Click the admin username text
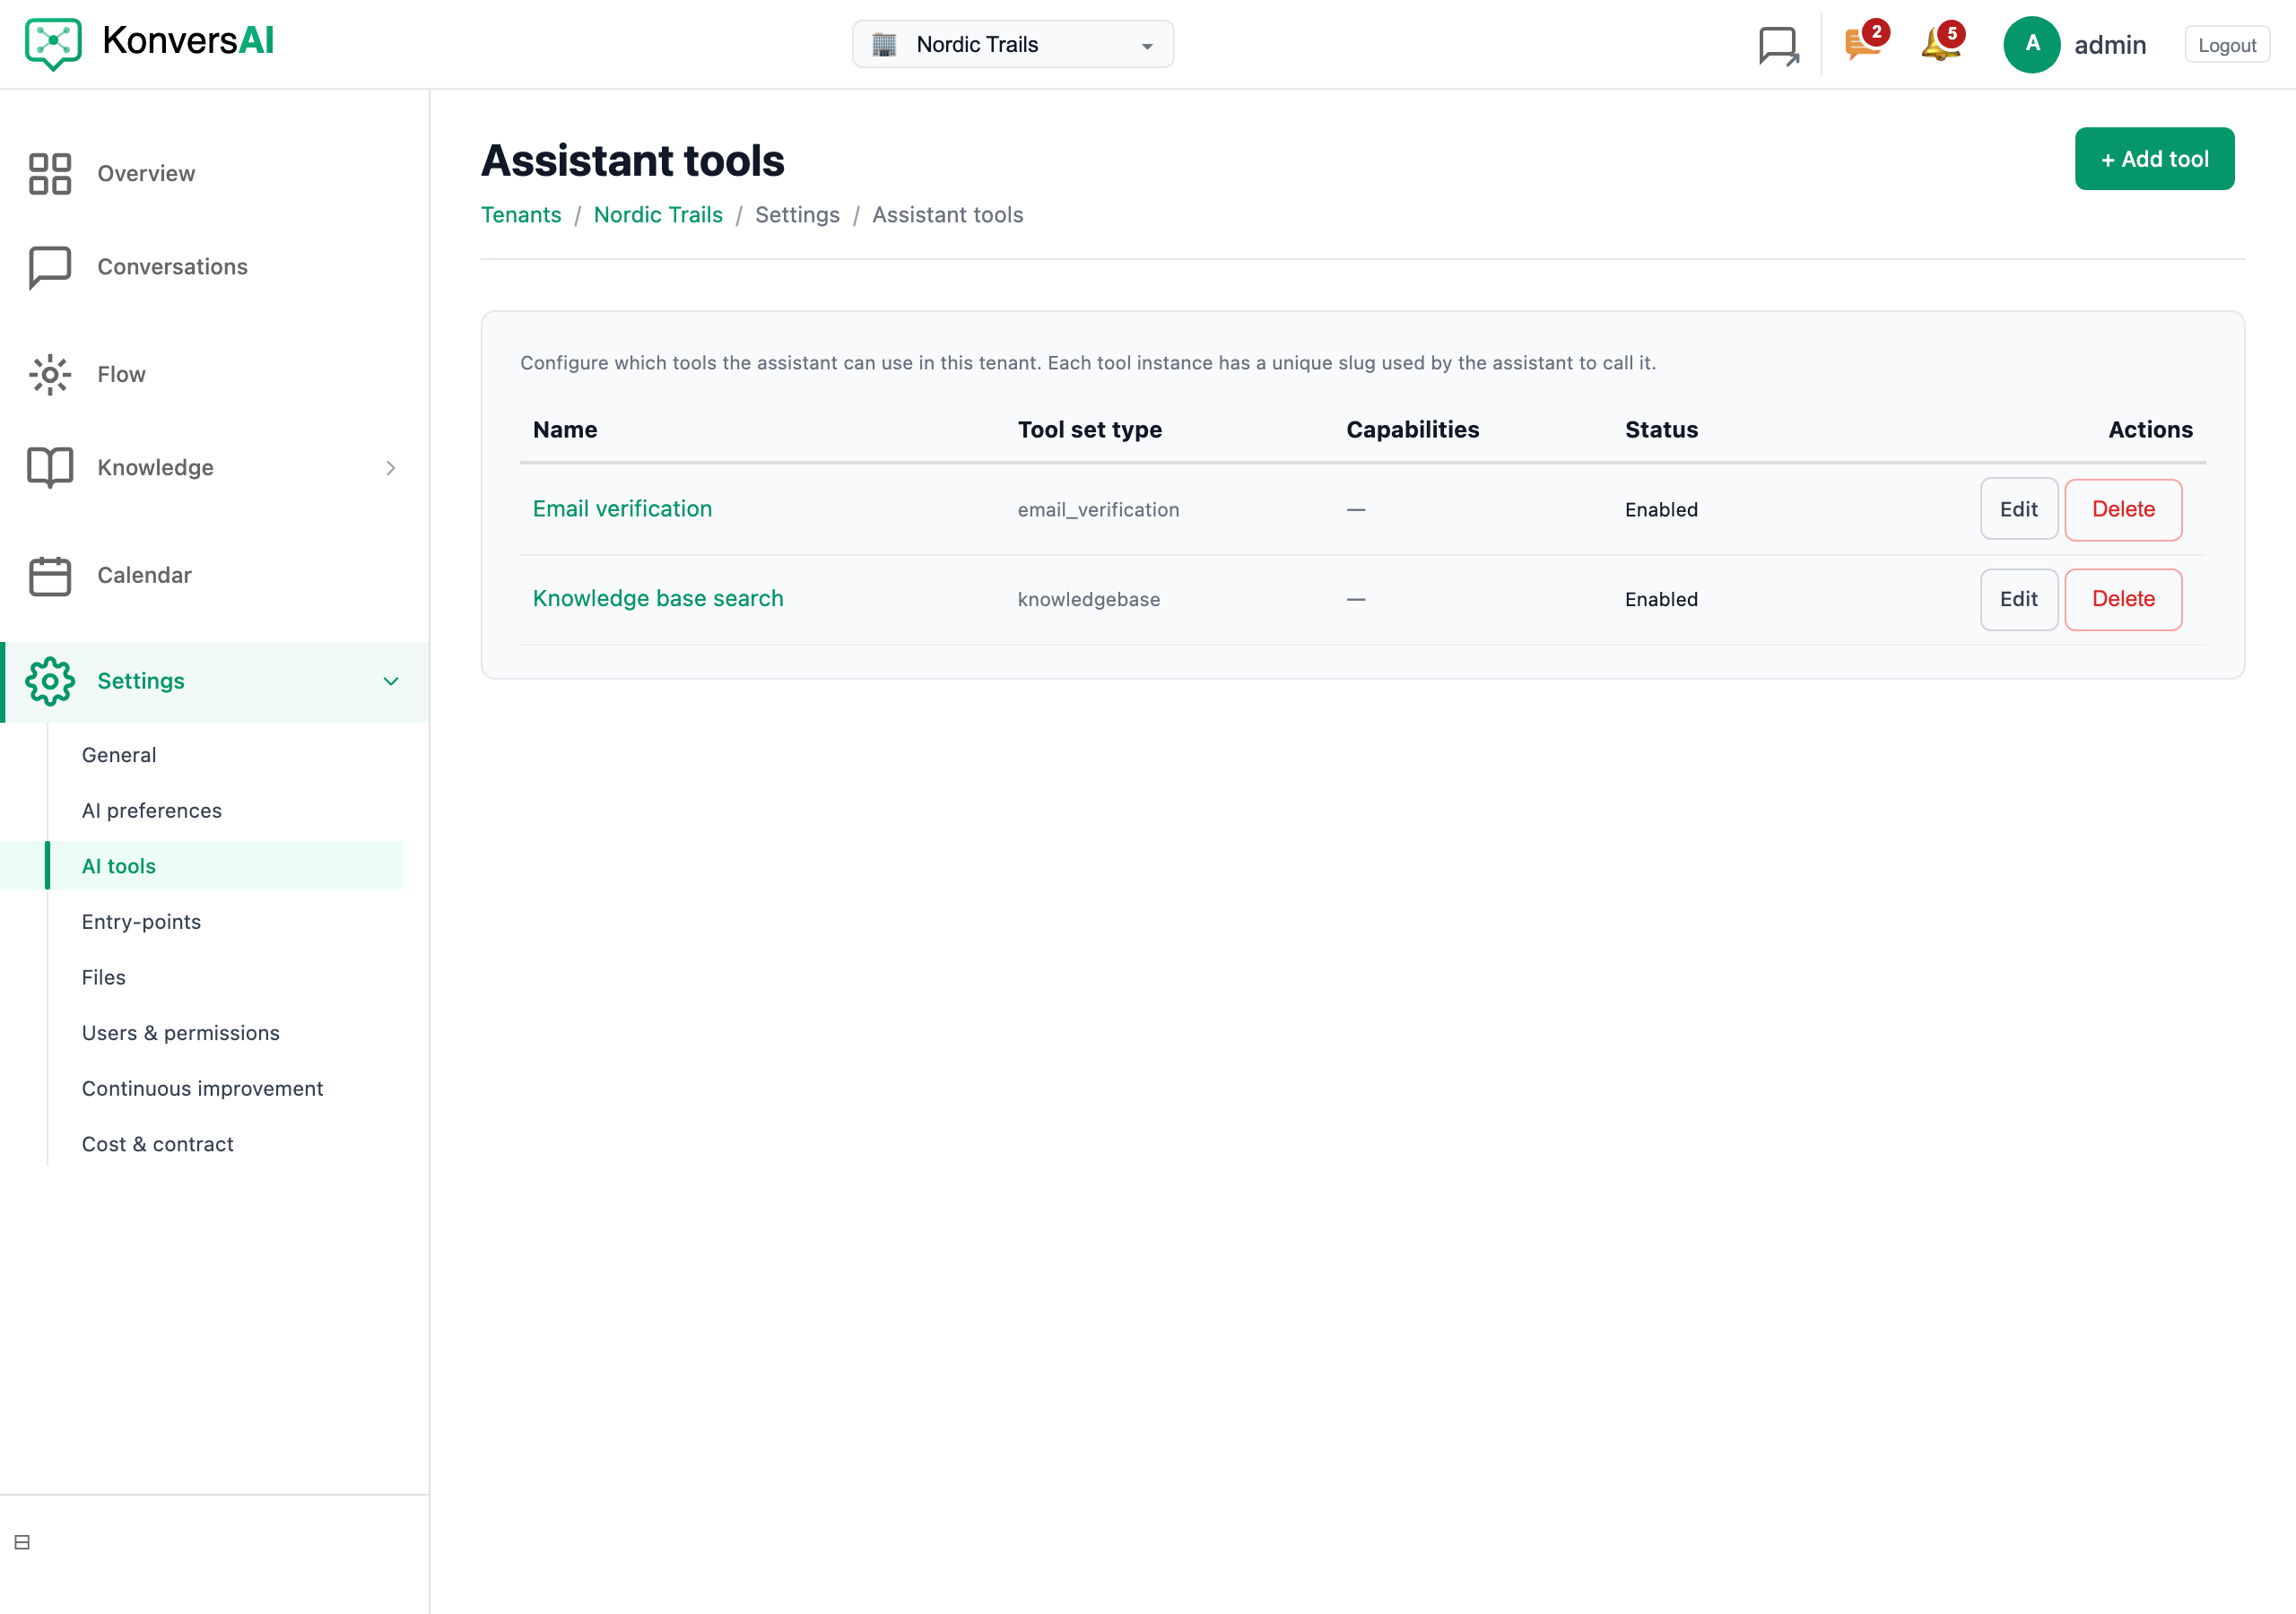2296x1614 pixels. click(x=2110, y=45)
